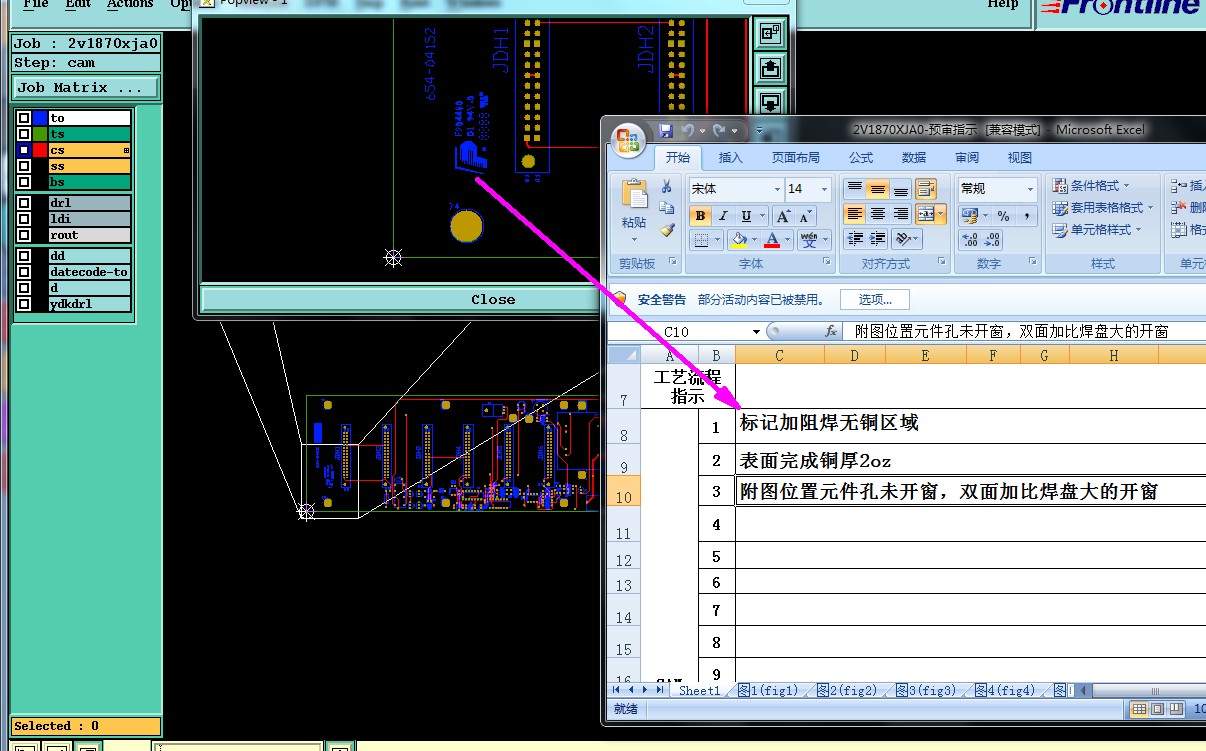Click the Increase Indent icon
Viewport: 1206px width, 751px height.
pos(877,239)
